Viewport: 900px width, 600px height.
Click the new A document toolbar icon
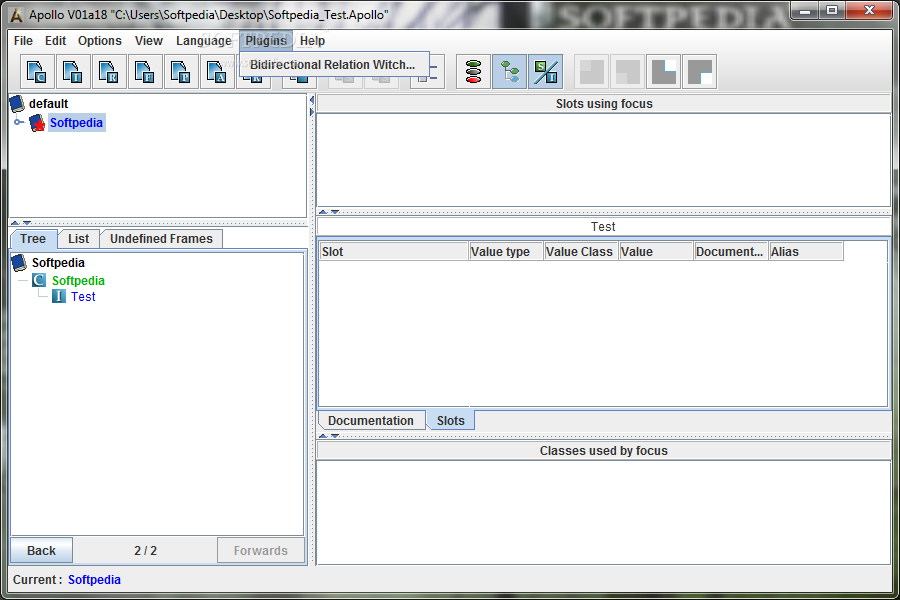click(x=216, y=72)
